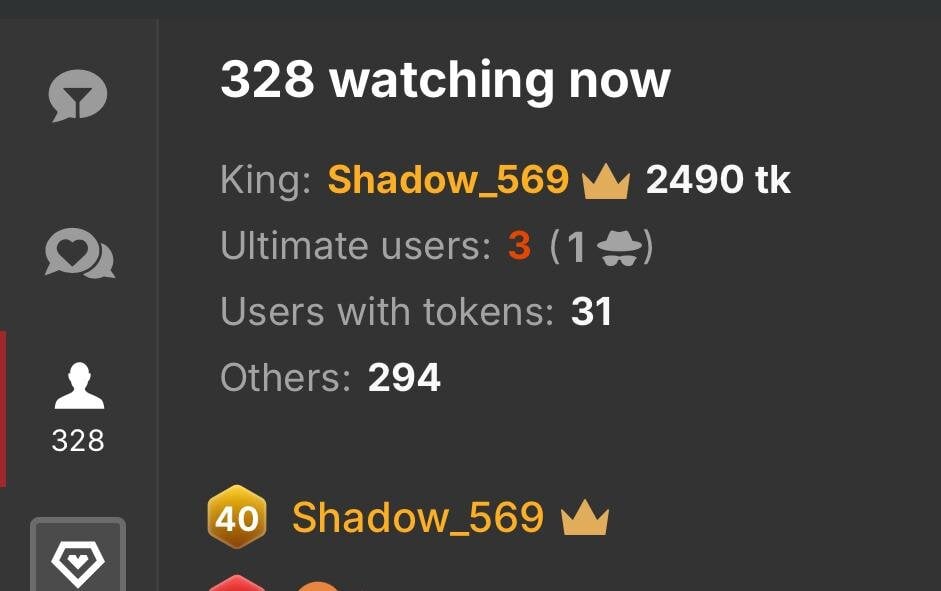Screen dimensions: 941x591
Task: Open the diamond heart button in sidebar
Action: 78,556
